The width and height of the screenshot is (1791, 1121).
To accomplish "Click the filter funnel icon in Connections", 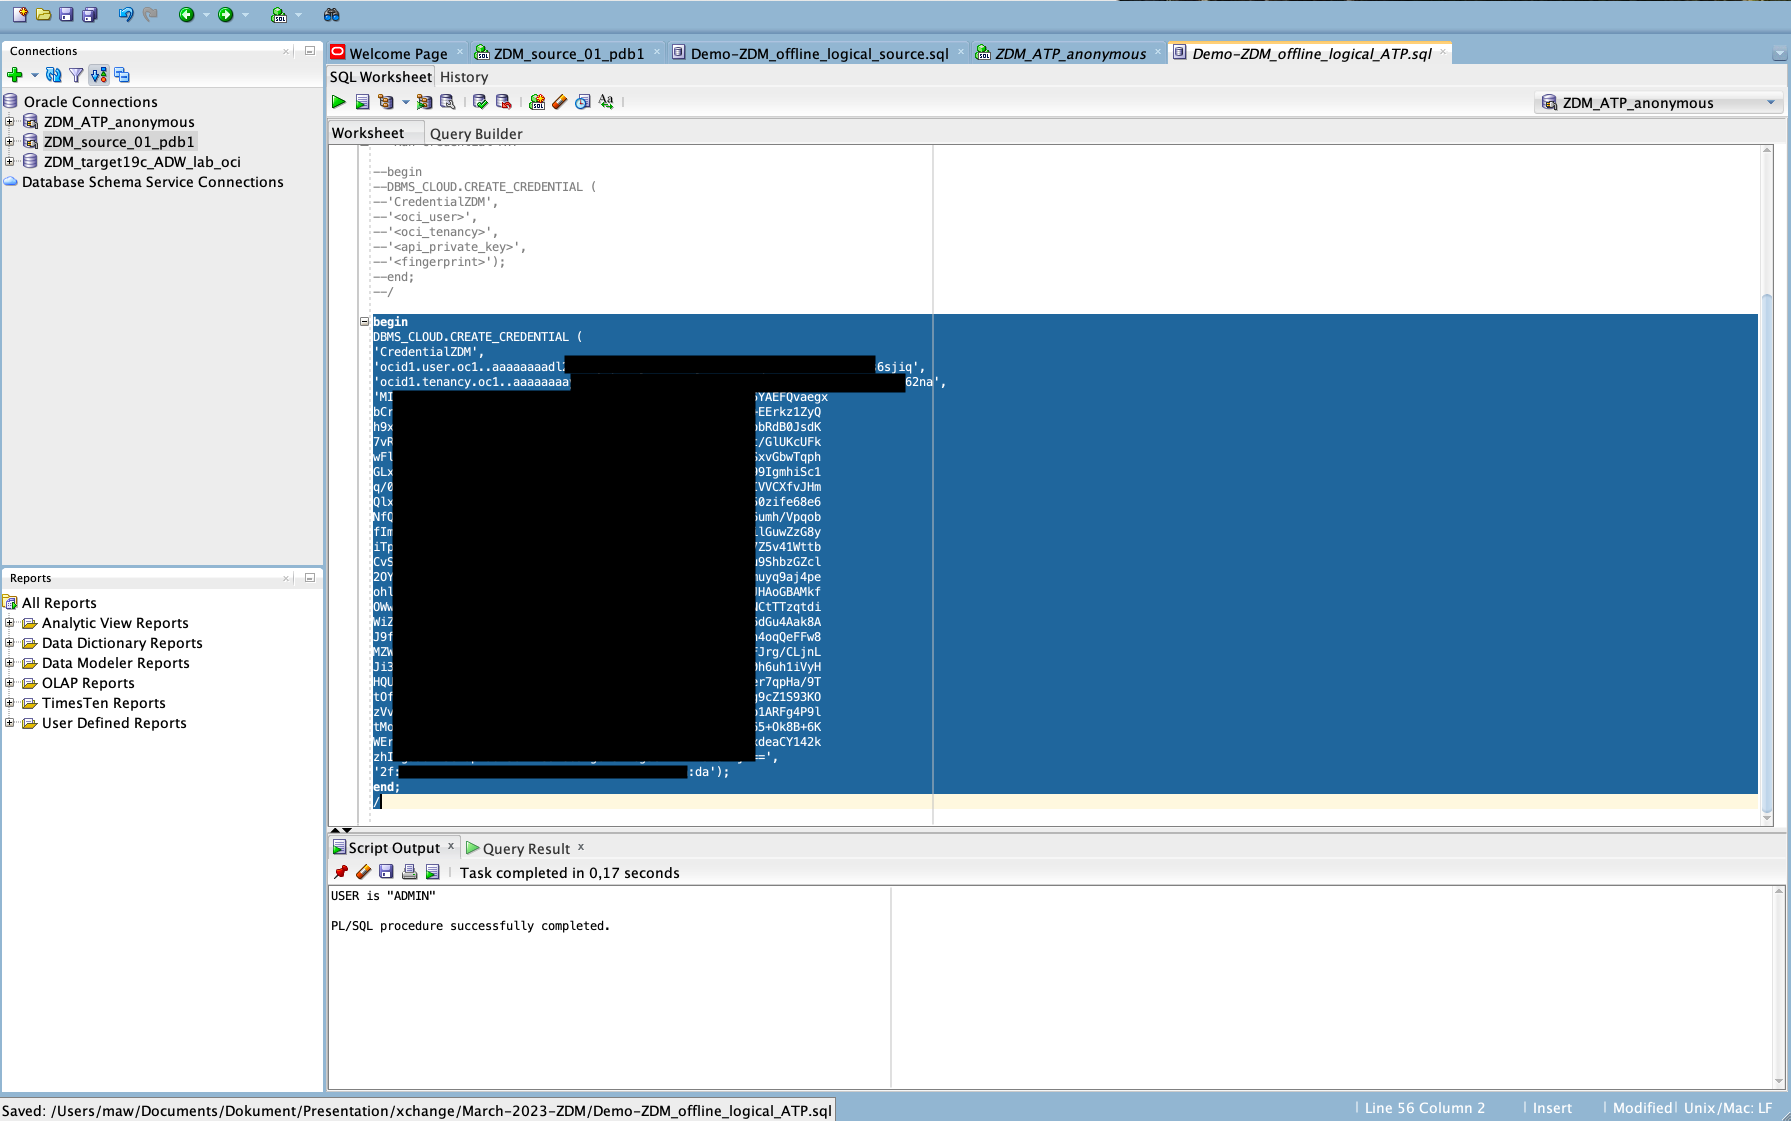I will click(x=76, y=75).
